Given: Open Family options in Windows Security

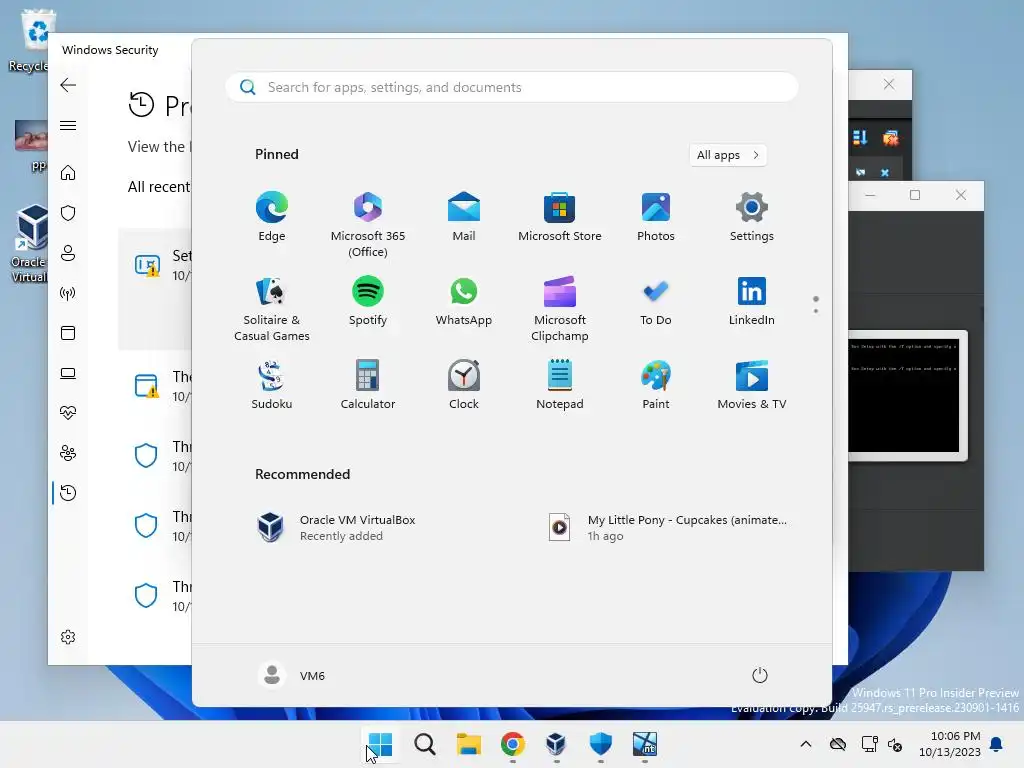Looking at the screenshot, I should 68,453.
